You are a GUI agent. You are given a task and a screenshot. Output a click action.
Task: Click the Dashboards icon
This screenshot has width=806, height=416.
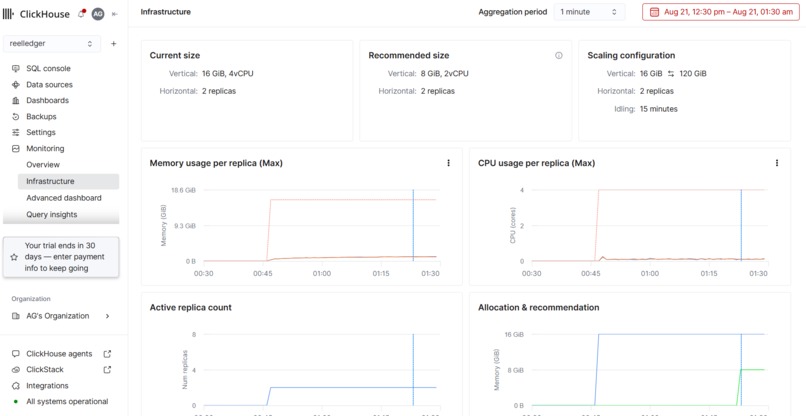(15, 101)
